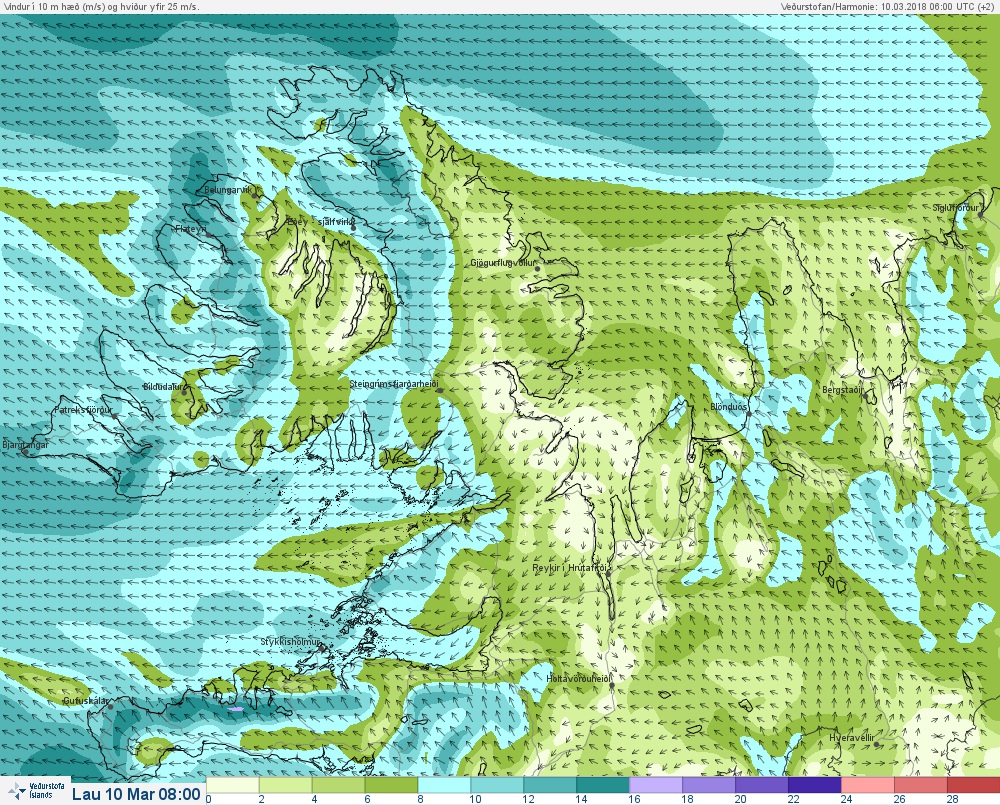Click the 10–12 m/s light teal legend swatch
The image size is (1000, 805).
pos(497,785)
